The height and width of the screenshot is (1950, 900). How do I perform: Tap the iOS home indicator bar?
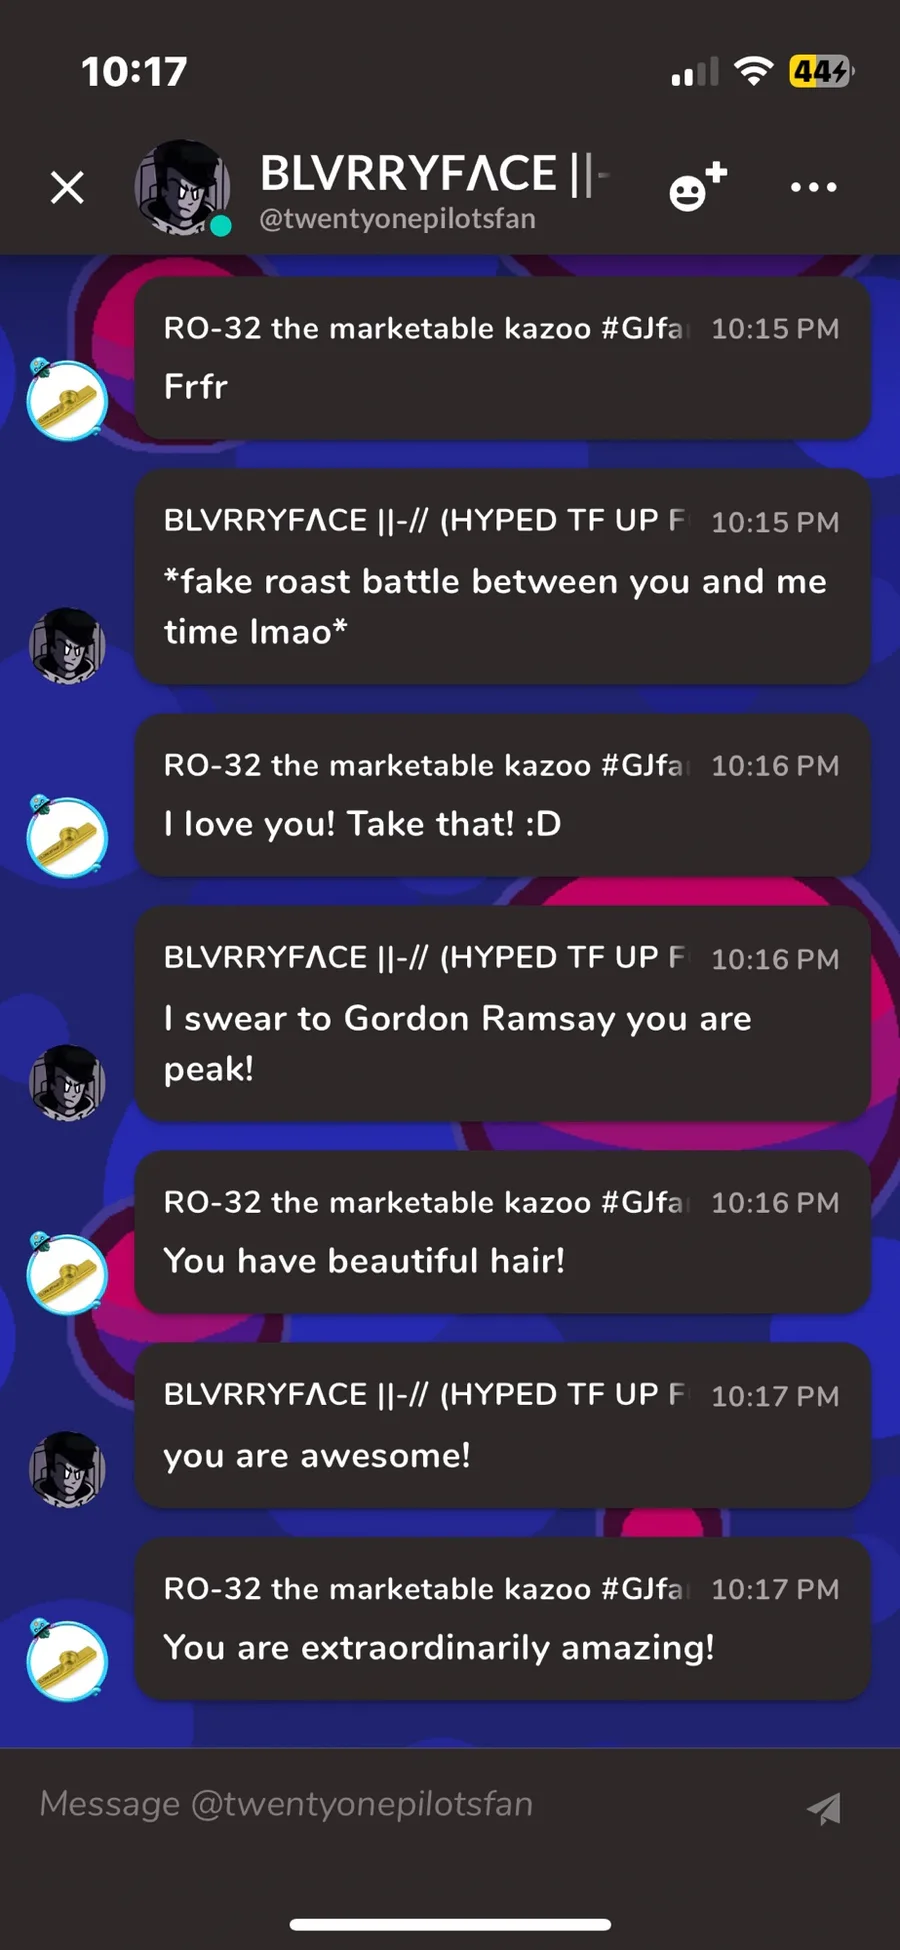(x=450, y=1924)
